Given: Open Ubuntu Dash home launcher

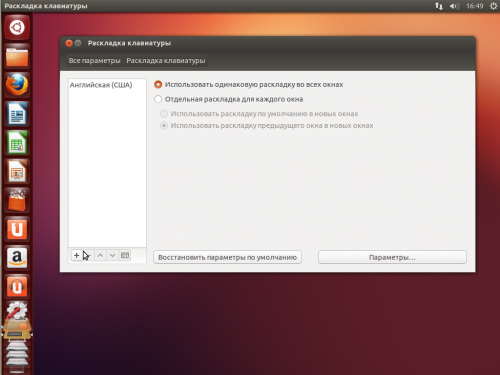Looking at the screenshot, I should [x=17, y=27].
